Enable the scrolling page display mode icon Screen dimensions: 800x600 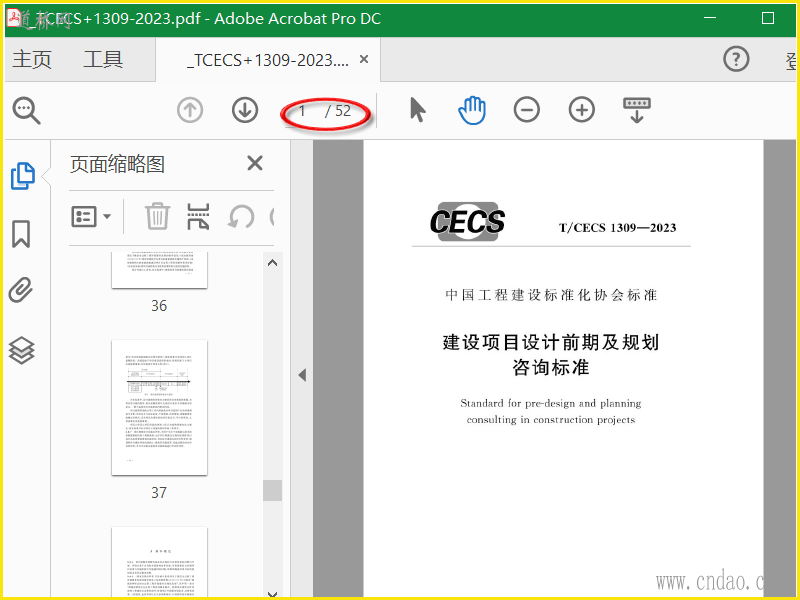pos(637,110)
